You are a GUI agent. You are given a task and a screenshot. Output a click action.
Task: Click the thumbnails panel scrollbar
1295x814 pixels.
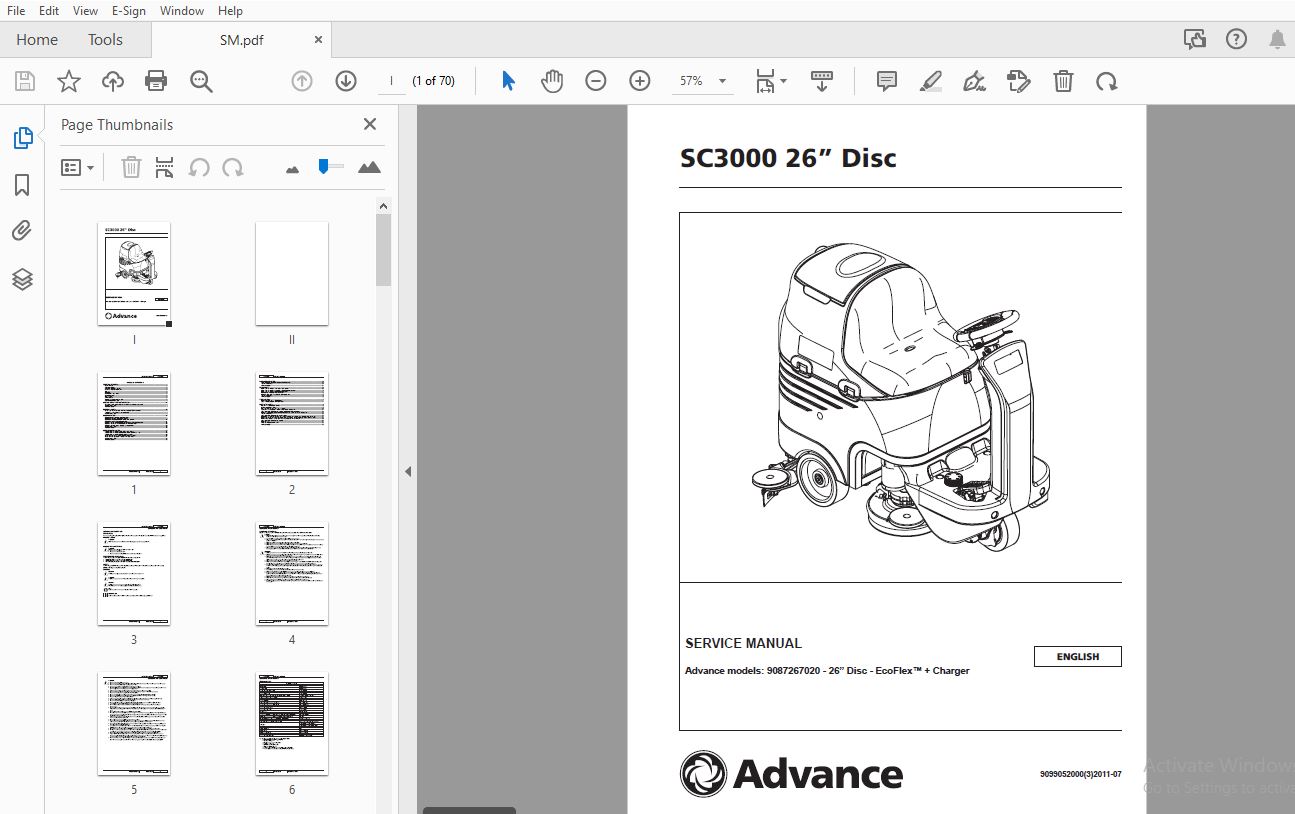point(383,250)
